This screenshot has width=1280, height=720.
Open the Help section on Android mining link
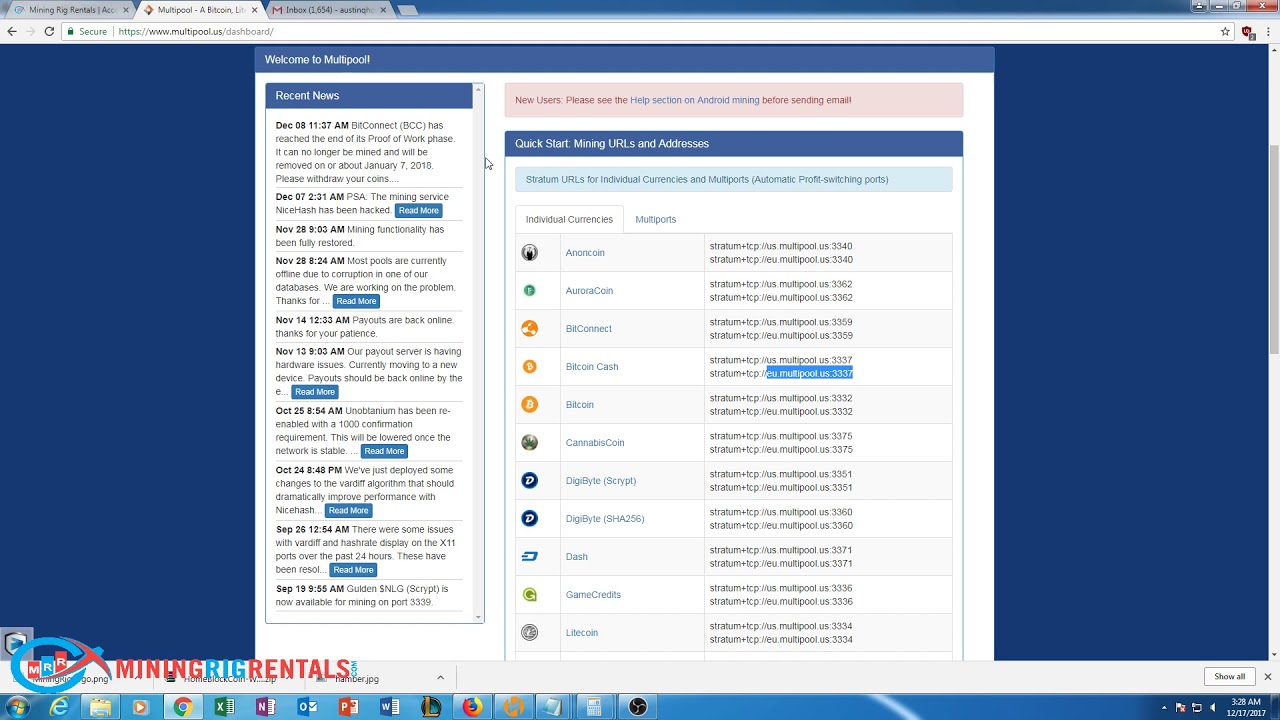click(x=695, y=100)
